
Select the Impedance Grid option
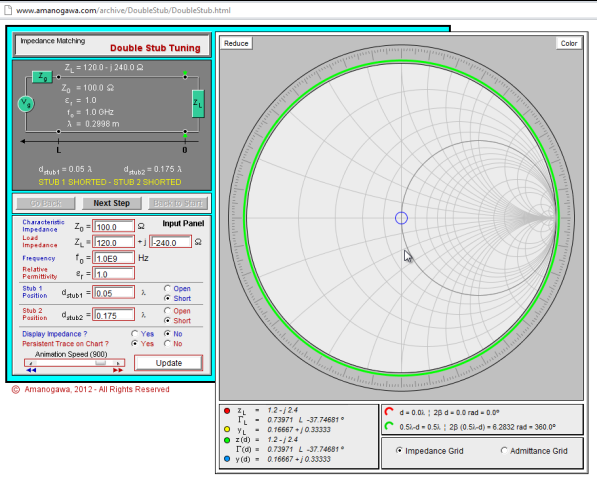399,451
